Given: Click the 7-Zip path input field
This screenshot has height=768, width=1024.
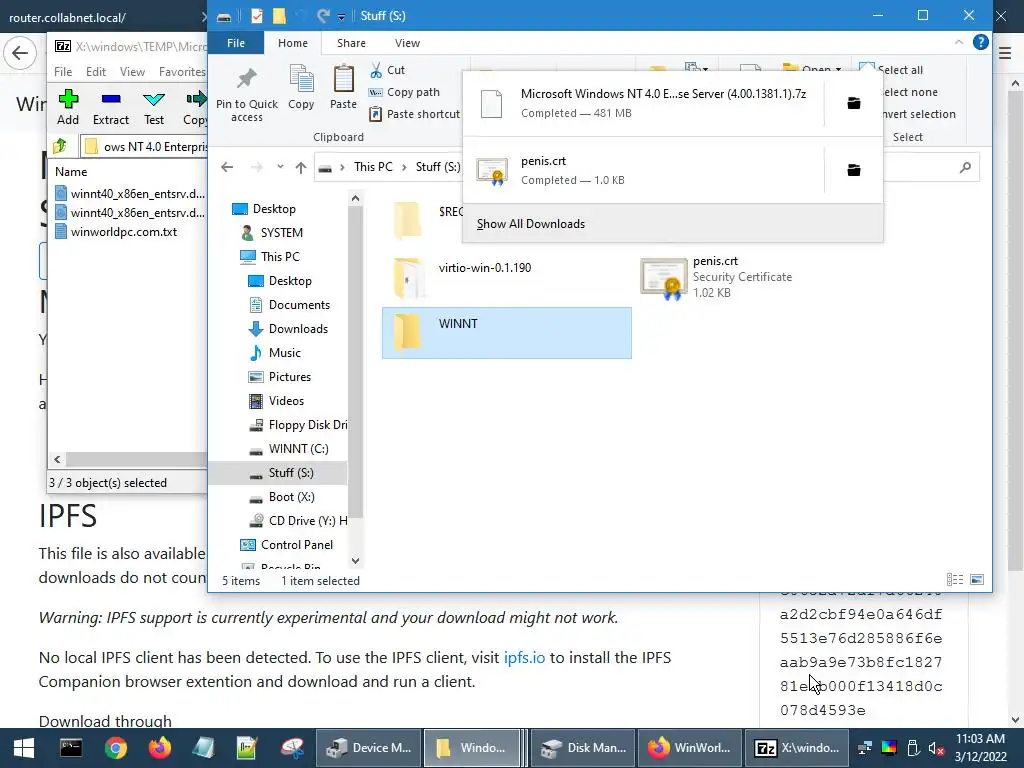Looking at the screenshot, I should click(145, 146).
